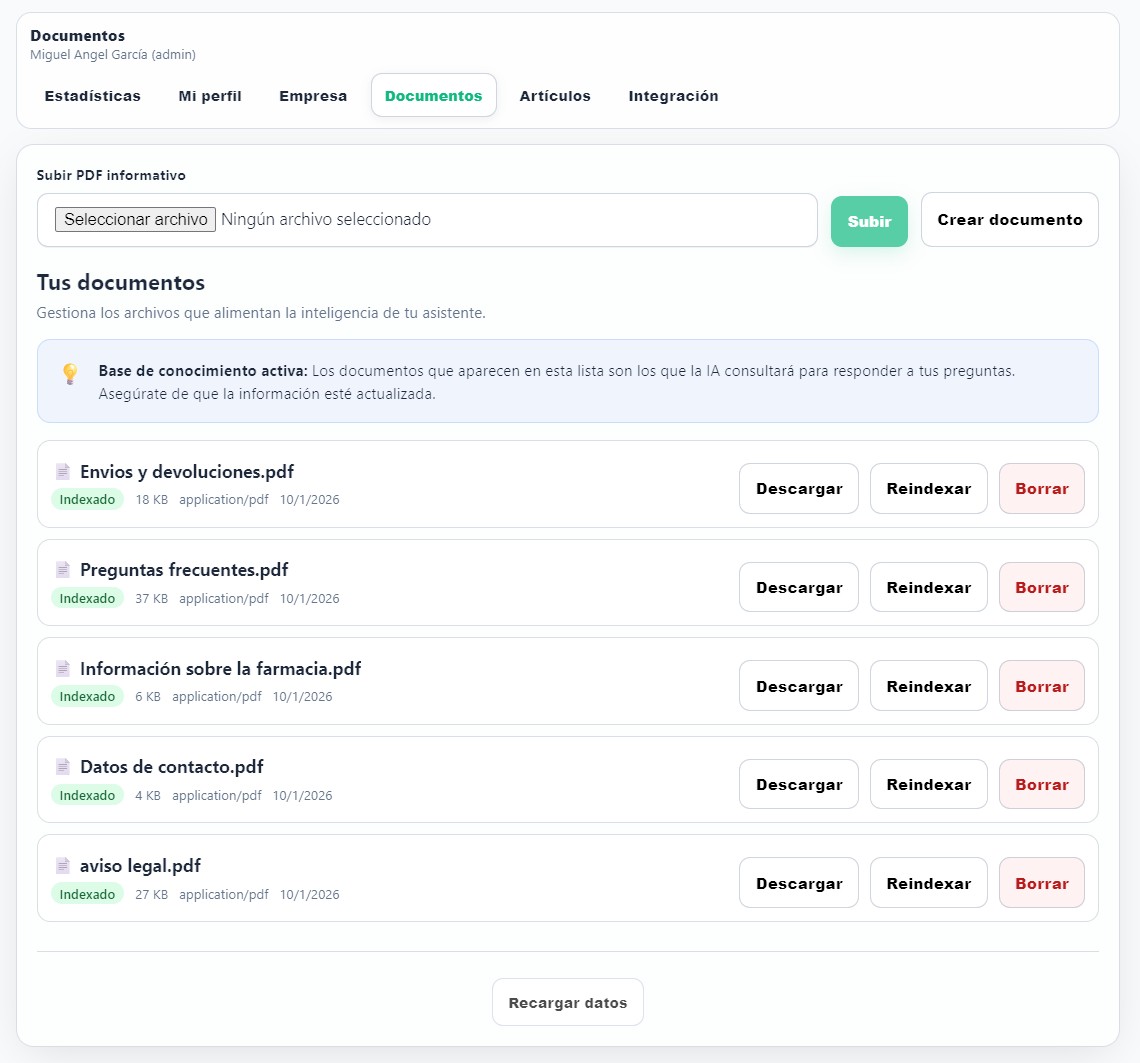Image resolution: width=1140 pixels, height=1063 pixels.
Task: Reindex the Datos de contacto.pdf file
Action: [x=928, y=785]
